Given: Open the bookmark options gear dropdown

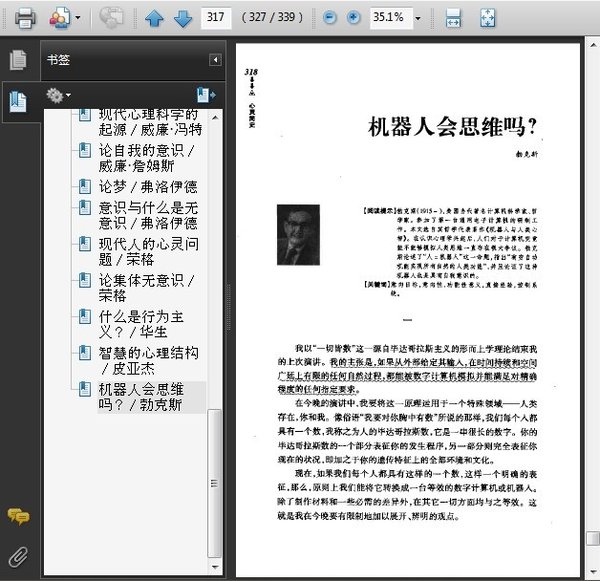Looking at the screenshot, I should coord(59,95).
